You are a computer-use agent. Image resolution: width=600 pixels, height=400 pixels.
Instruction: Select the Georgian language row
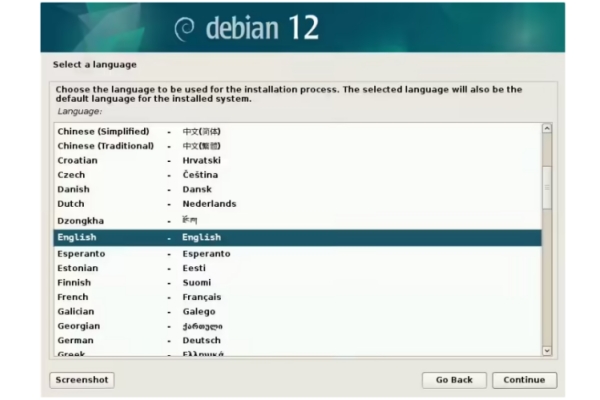(x=298, y=326)
